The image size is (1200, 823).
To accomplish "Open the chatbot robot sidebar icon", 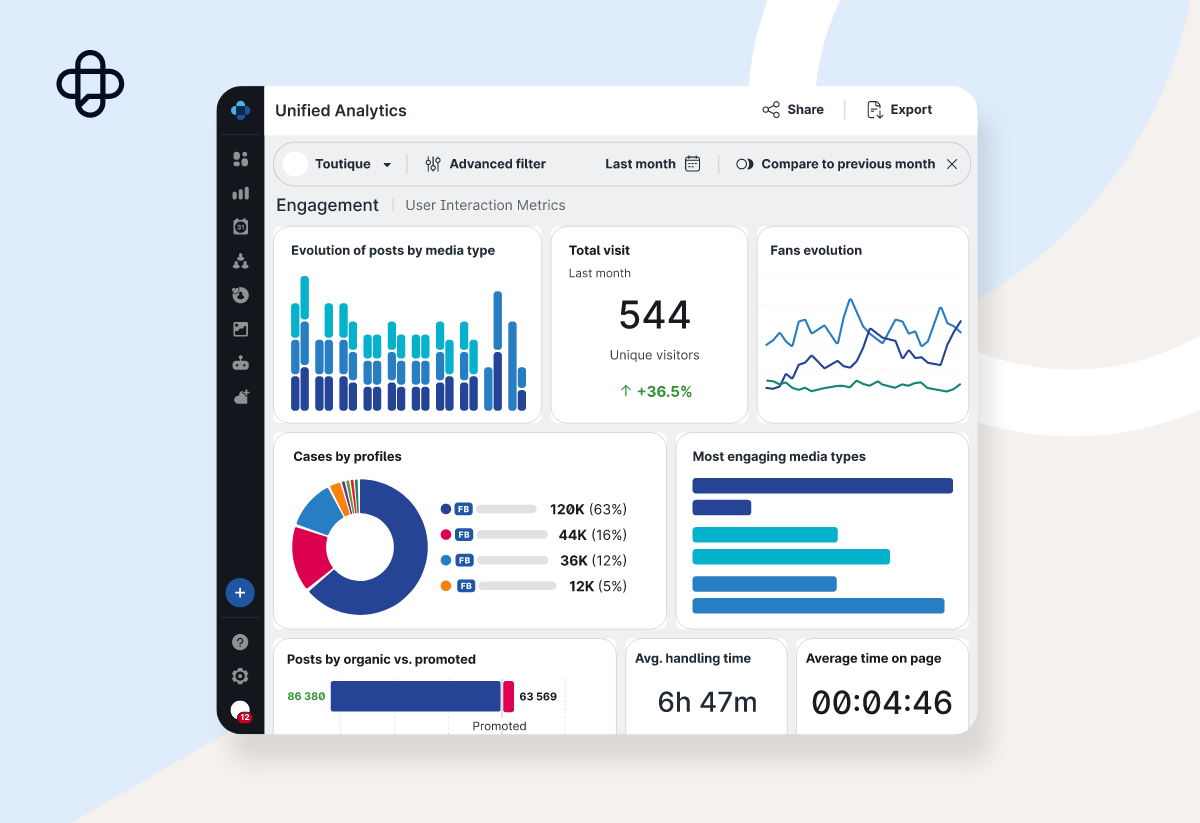I will pyautogui.click(x=240, y=363).
